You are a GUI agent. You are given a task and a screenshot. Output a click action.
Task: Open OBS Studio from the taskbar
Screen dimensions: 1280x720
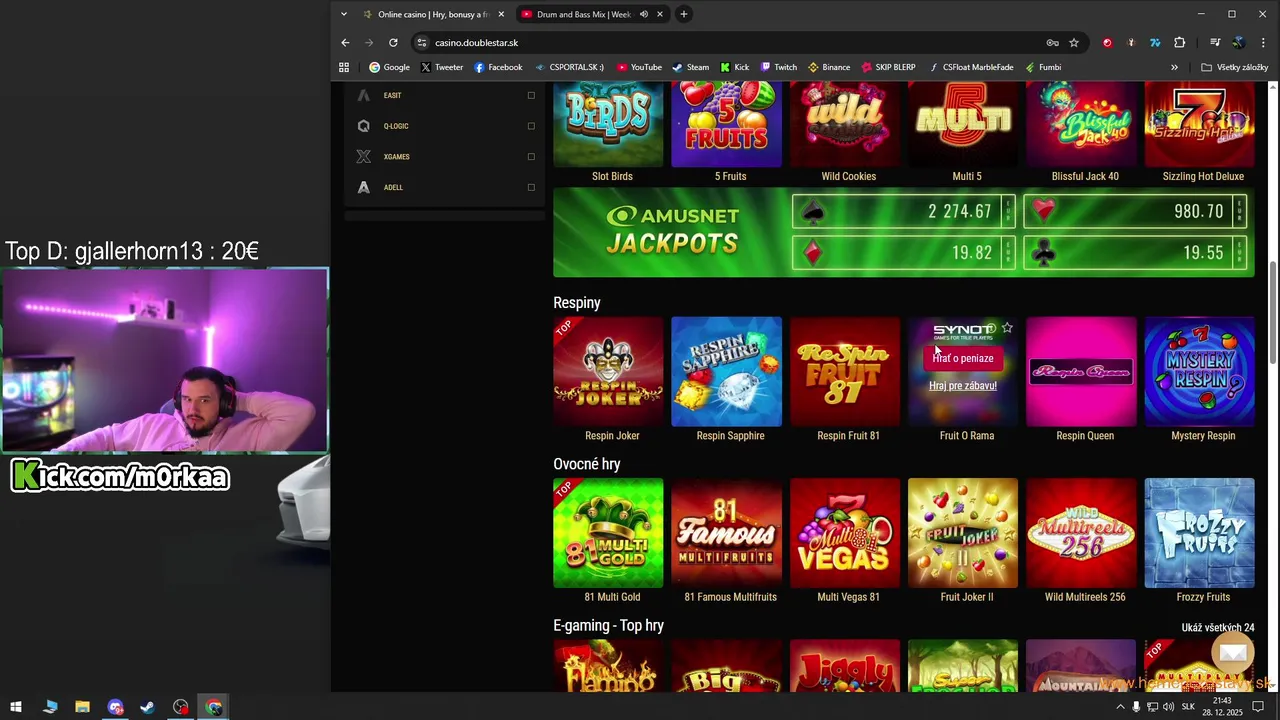[180, 707]
